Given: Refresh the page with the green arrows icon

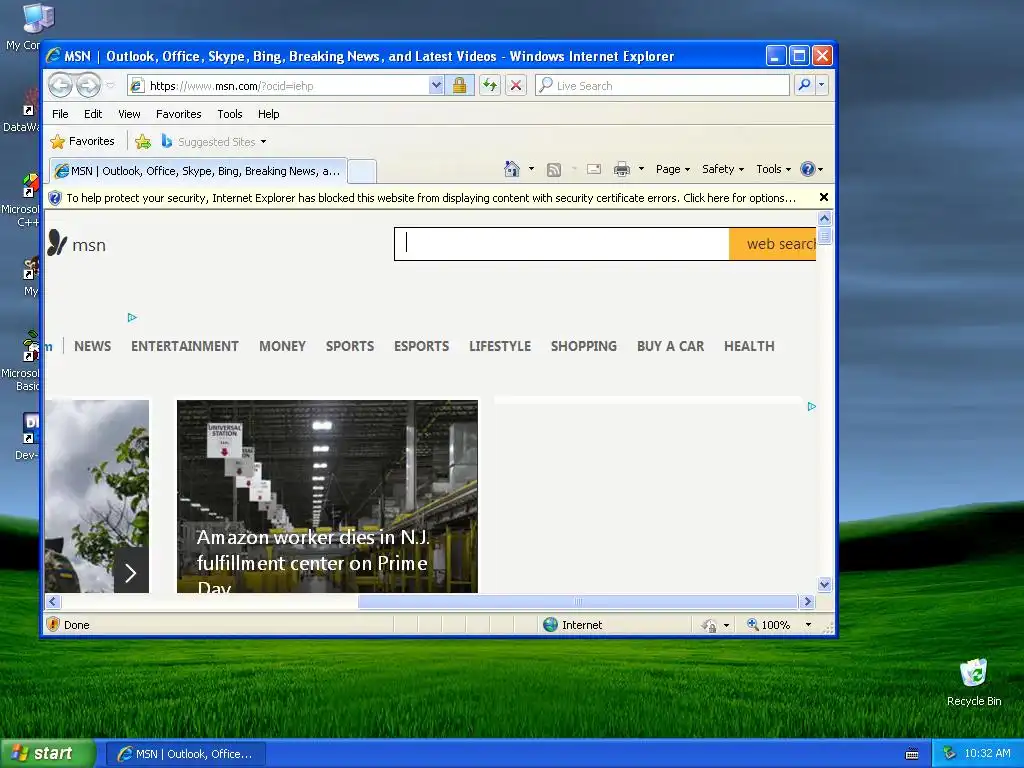Looking at the screenshot, I should (x=490, y=86).
